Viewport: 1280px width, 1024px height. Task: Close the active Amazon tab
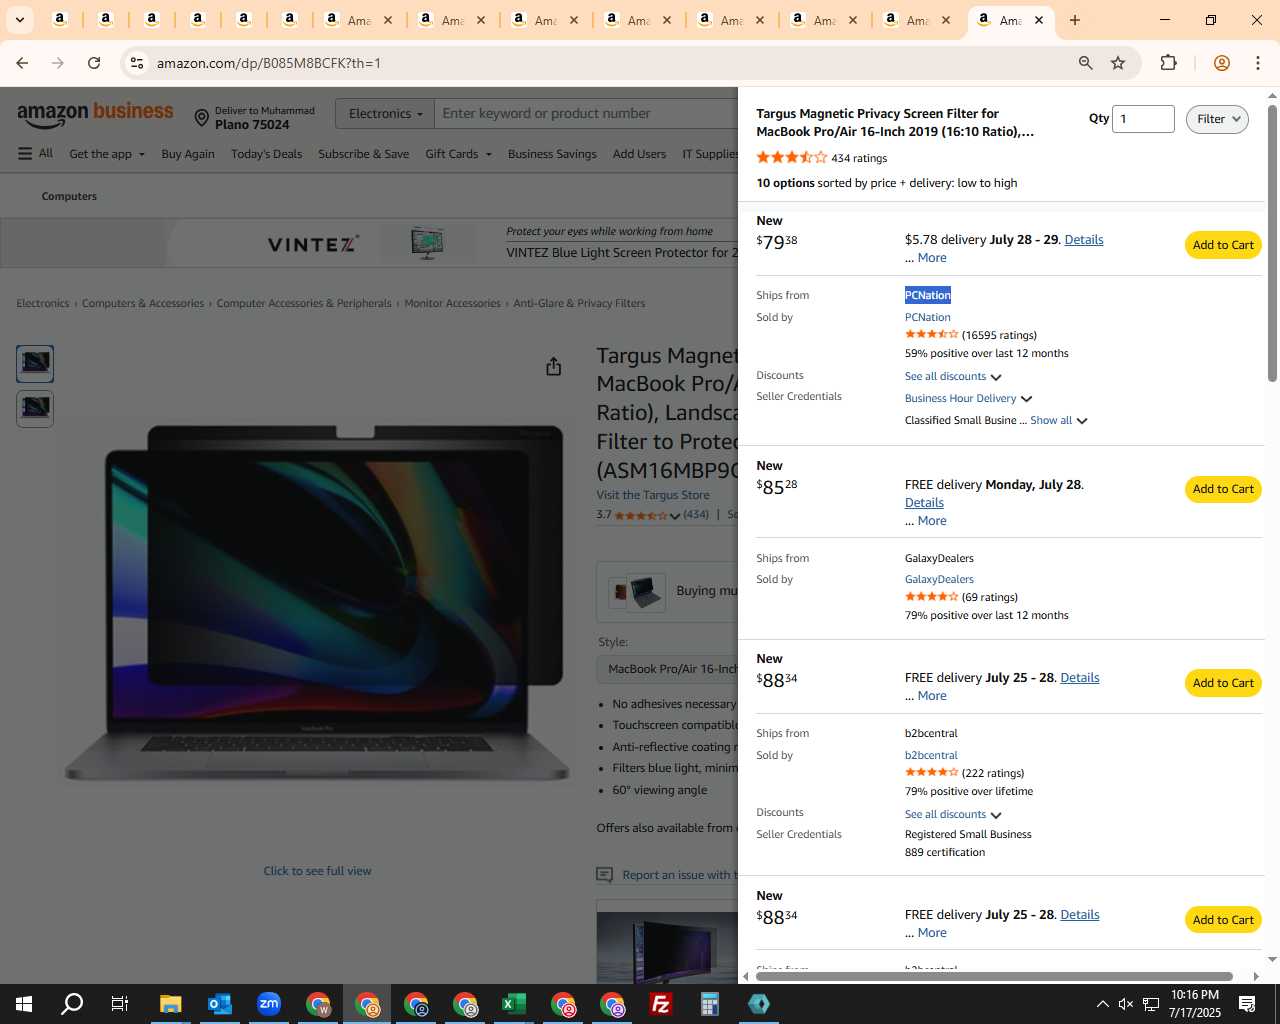pyautogui.click(x=1039, y=20)
